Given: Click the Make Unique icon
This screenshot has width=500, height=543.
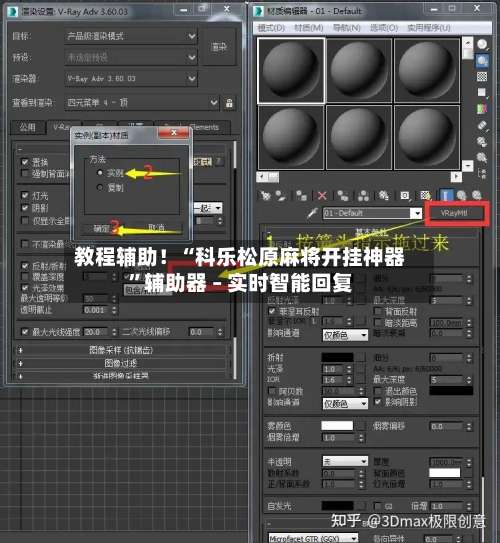Looking at the screenshot, I should pyautogui.click(x=363, y=195).
